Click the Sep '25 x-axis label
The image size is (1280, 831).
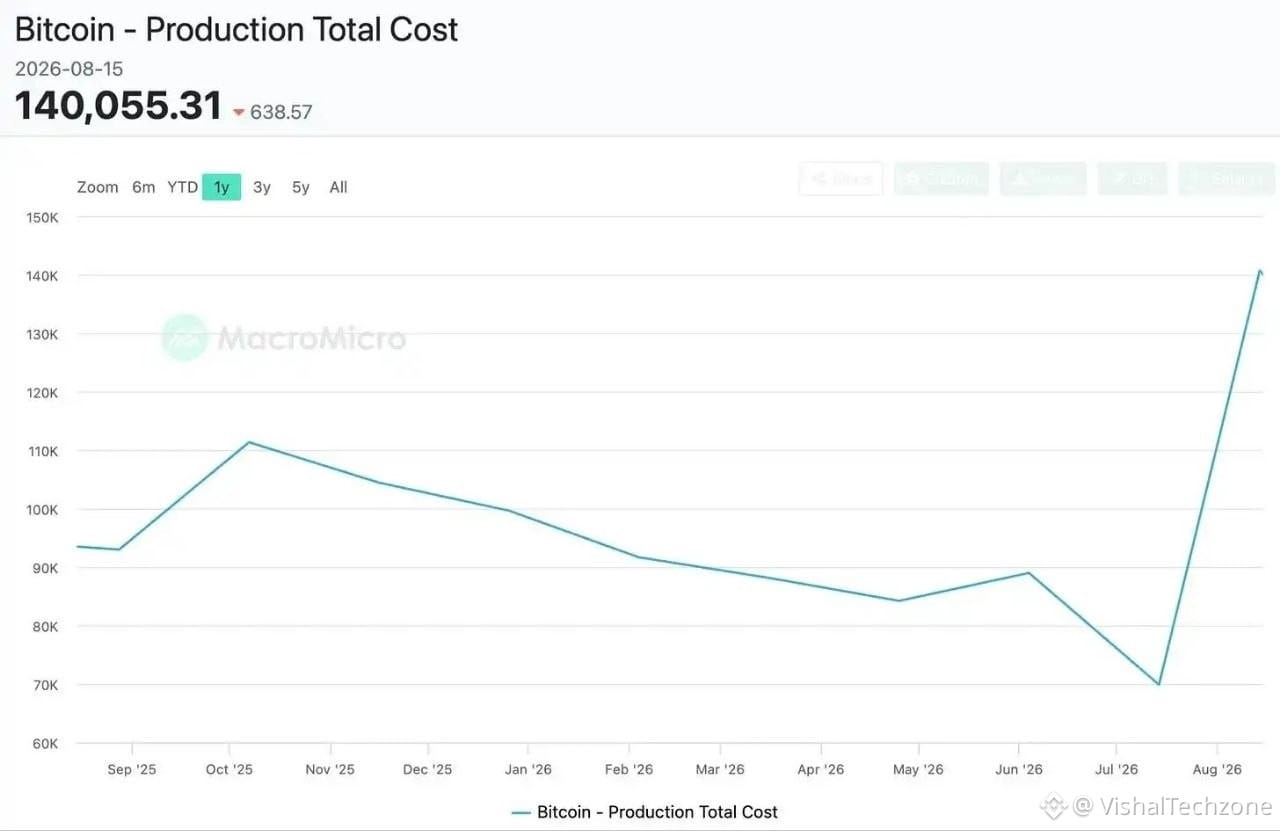pyautogui.click(x=131, y=769)
